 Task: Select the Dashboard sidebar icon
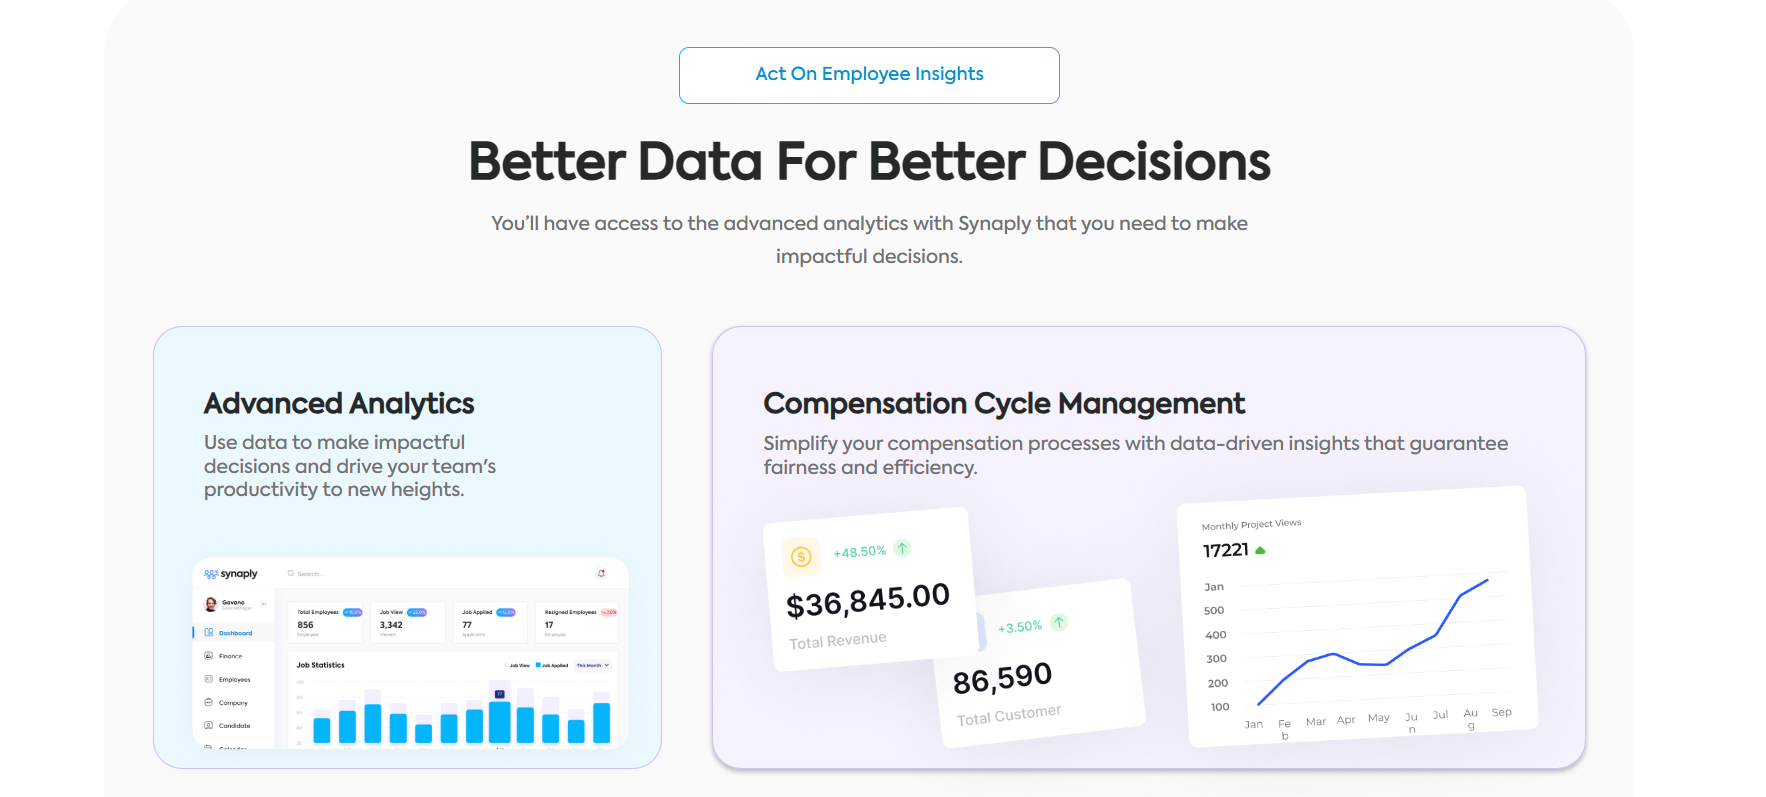point(209,633)
